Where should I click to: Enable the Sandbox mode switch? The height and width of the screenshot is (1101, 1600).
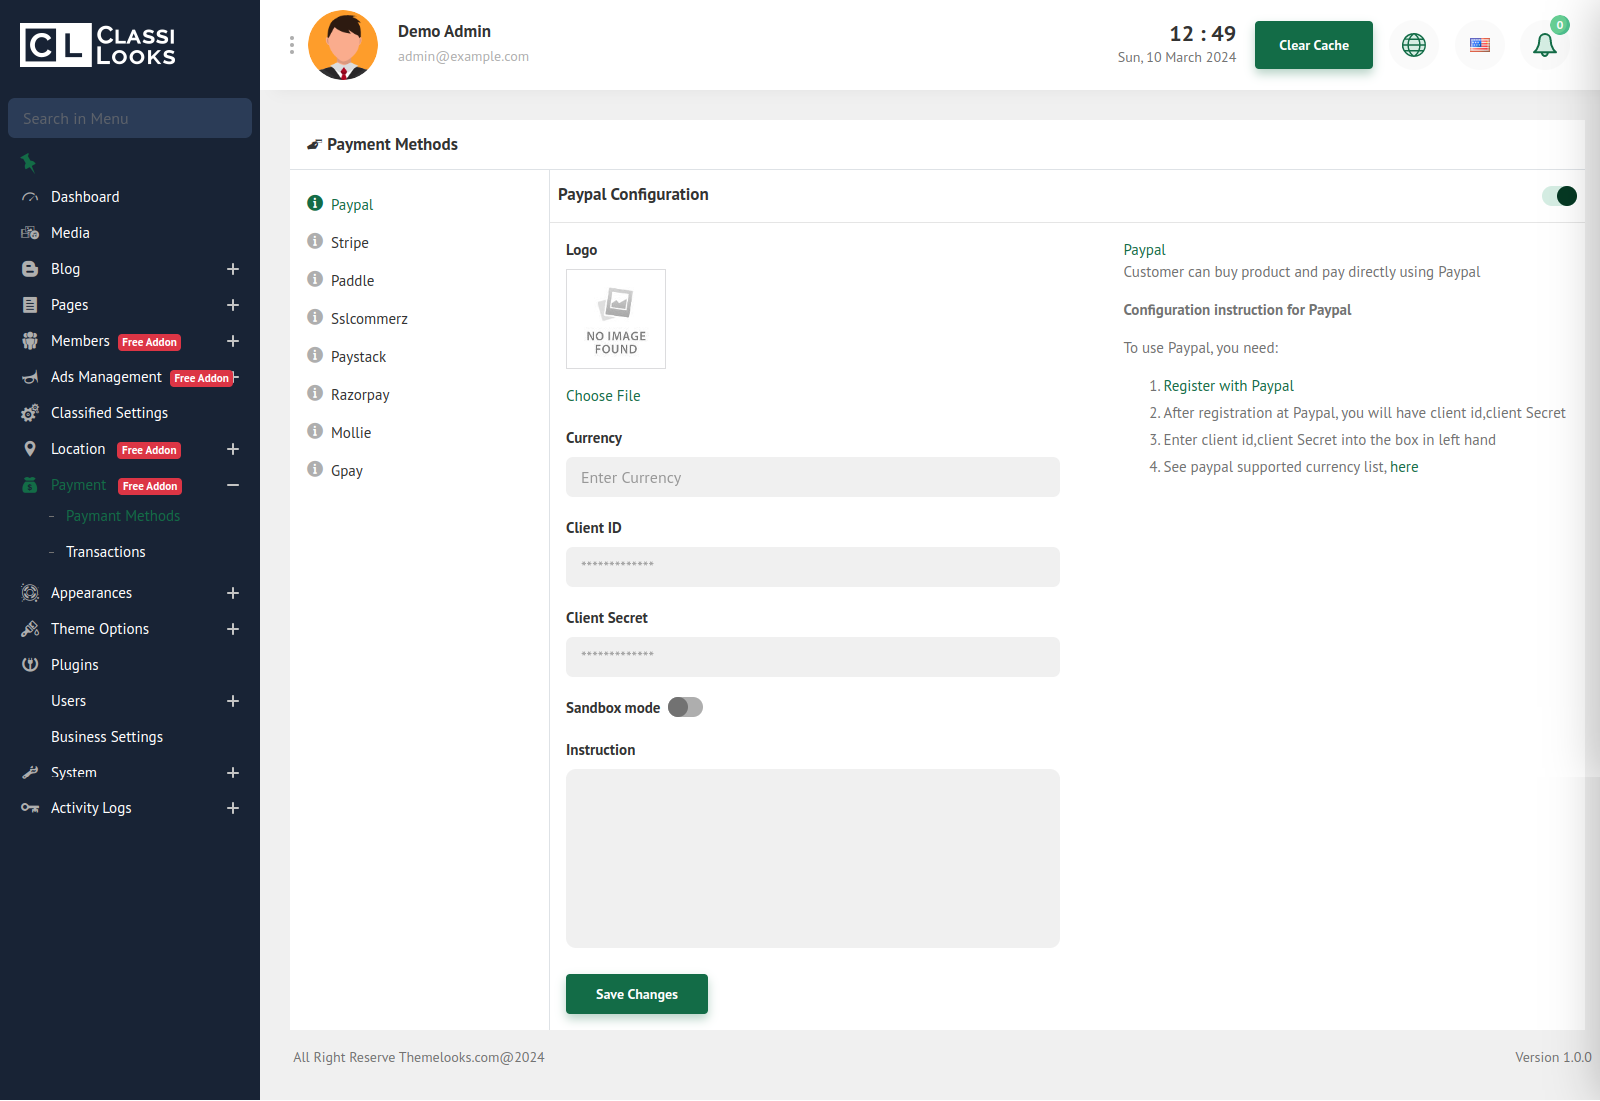(x=686, y=708)
